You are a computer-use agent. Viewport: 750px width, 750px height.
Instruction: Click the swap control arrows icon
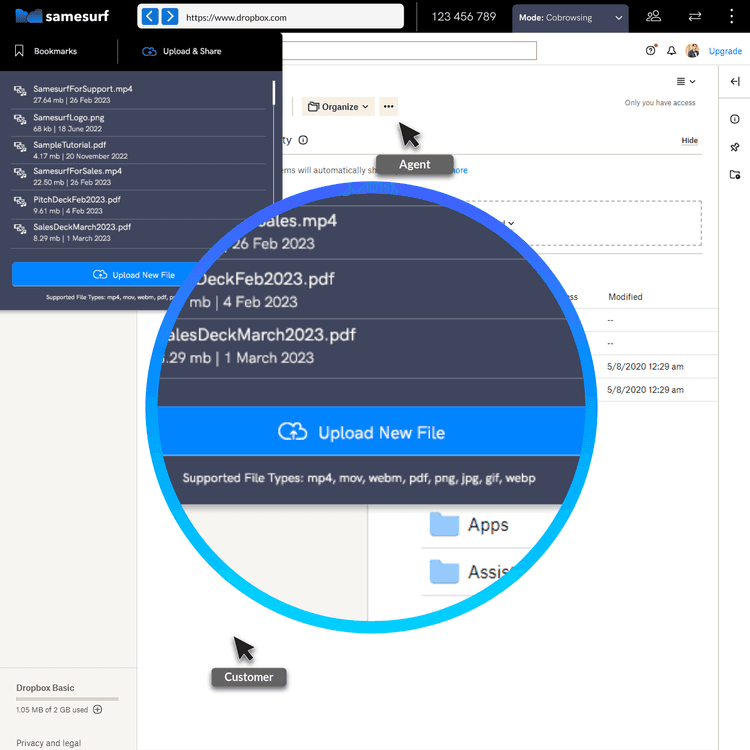click(695, 17)
